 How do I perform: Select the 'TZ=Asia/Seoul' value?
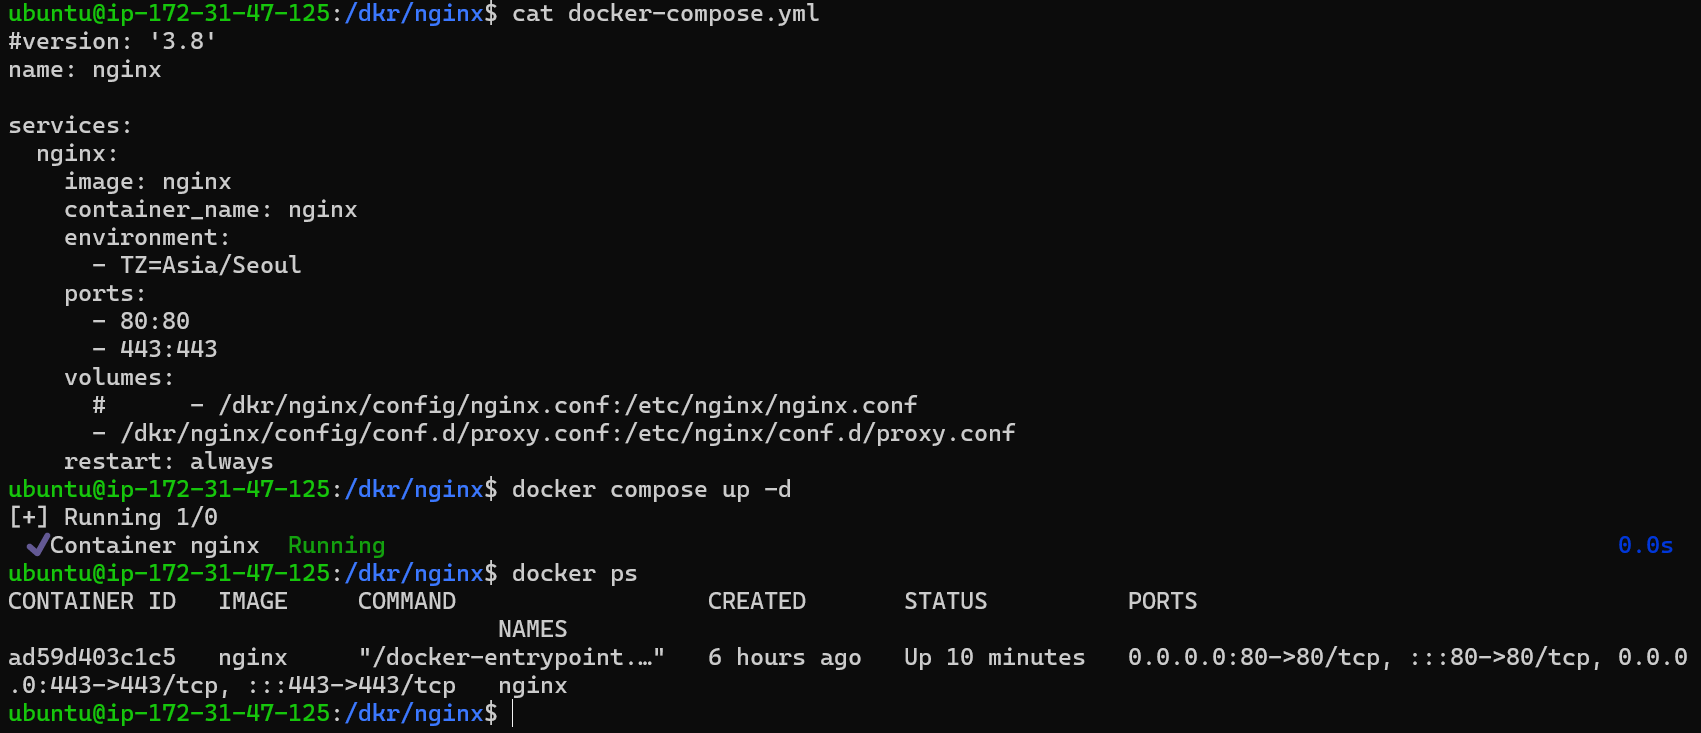pyautogui.click(x=211, y=266)
